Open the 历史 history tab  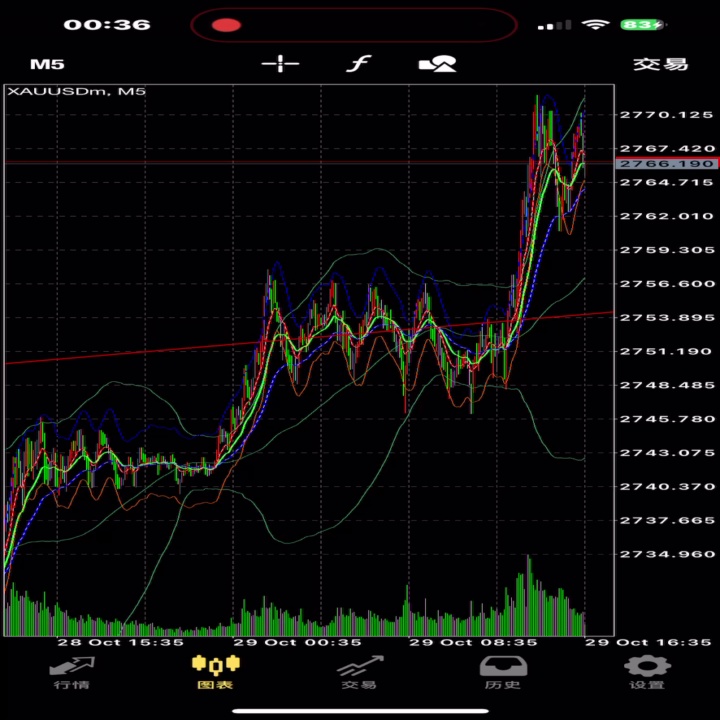503,673
